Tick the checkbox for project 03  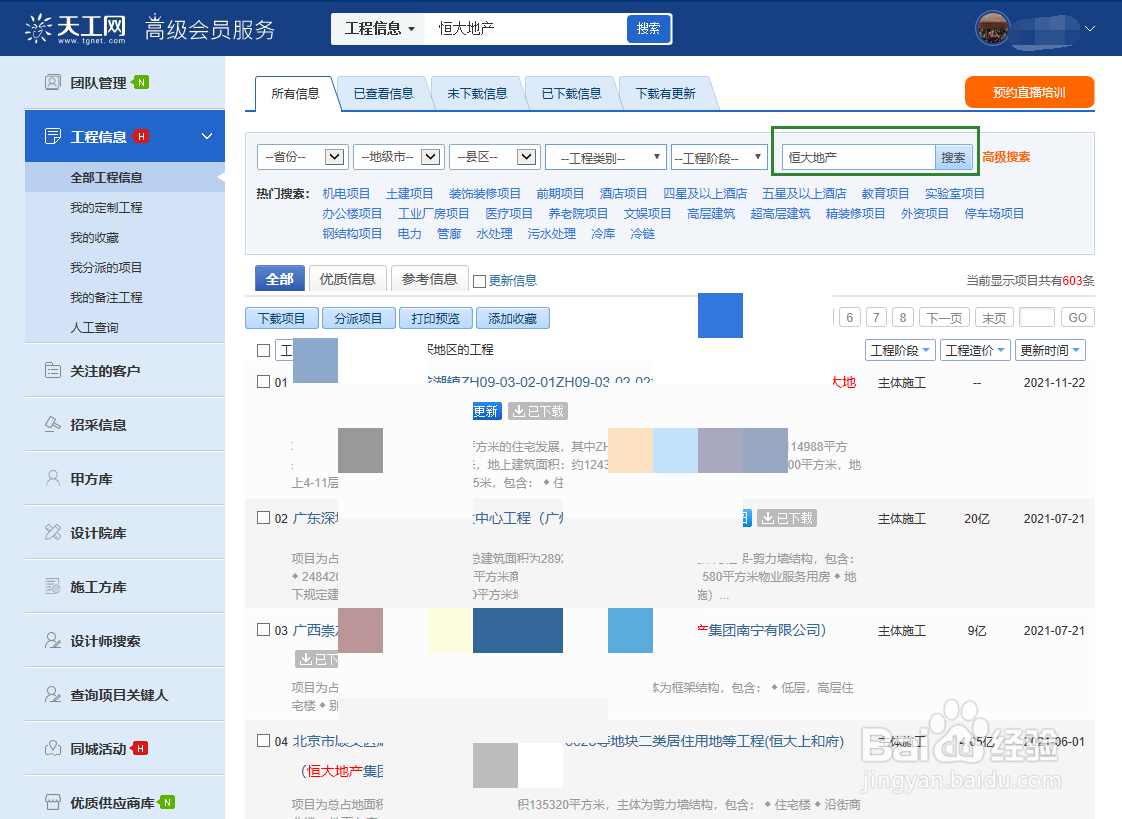tap(263, 629)
